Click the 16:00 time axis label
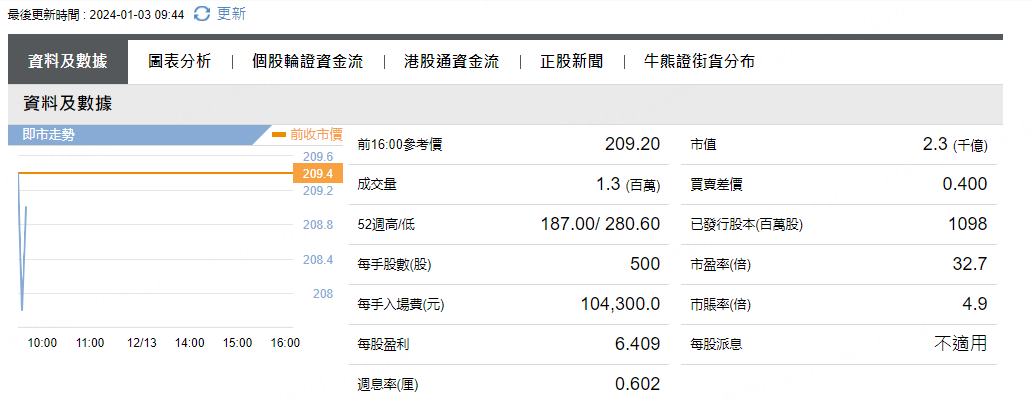This screenshot has height=402, width=1035. tap(286, 343)
